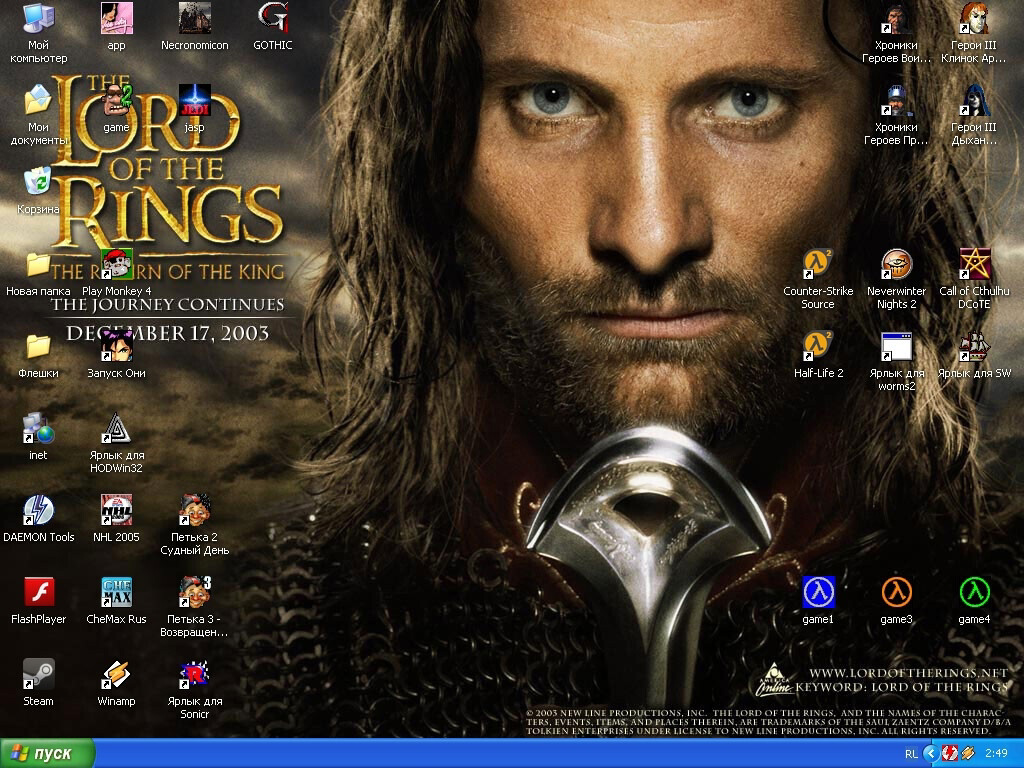Select the Хроники Героев Пр… shortcut
1024x768 pixels.
pyautogui.click(x=896, y=100)
